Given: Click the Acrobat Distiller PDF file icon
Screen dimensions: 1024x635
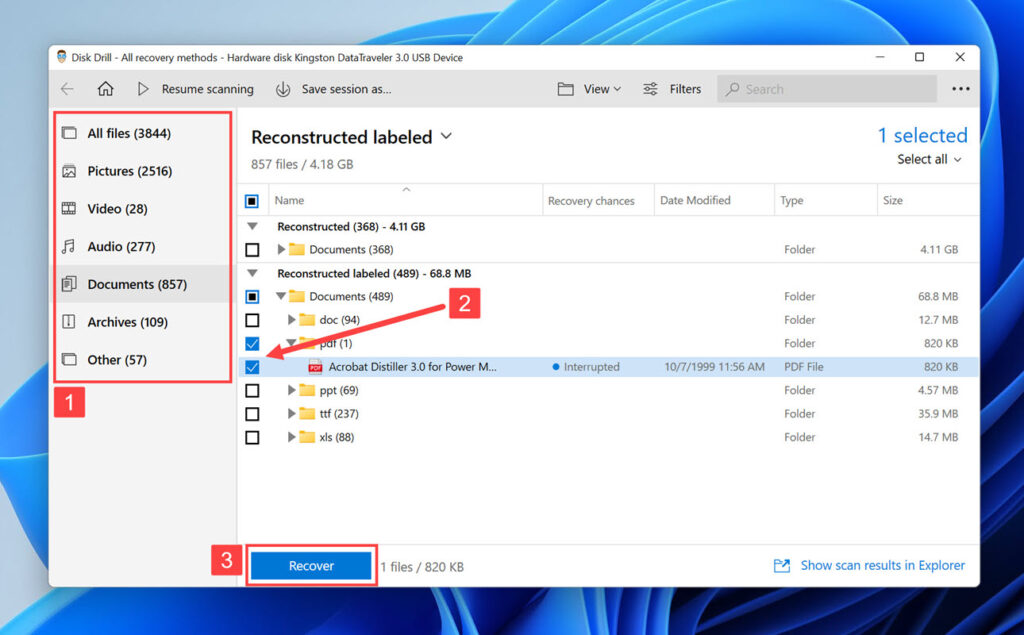Looking at the screenshot, I should click(315, 367).
